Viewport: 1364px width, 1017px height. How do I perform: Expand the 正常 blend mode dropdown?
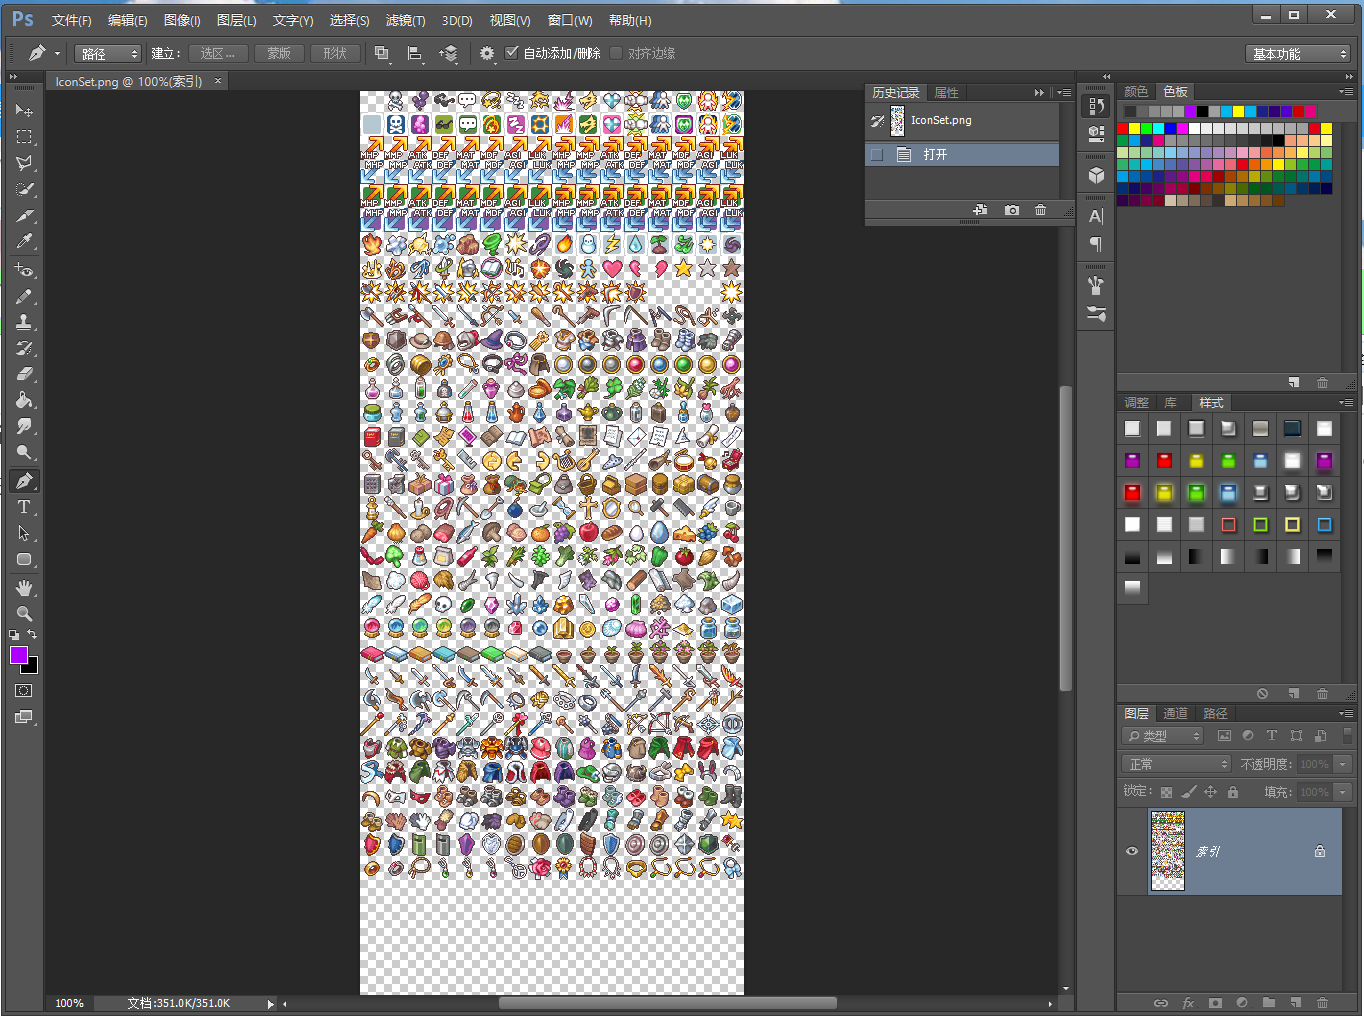(1176, 764)
